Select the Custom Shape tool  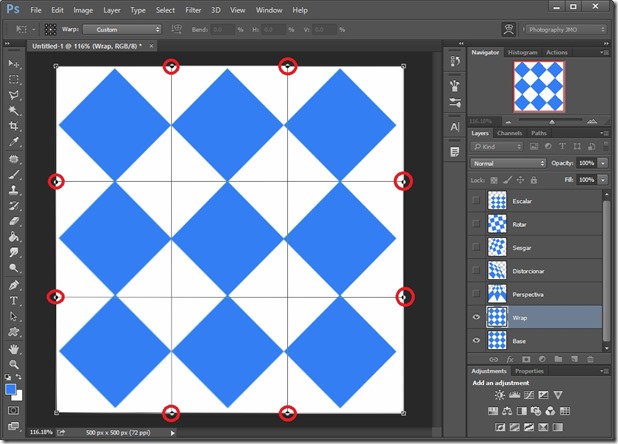tap(14, 332)
